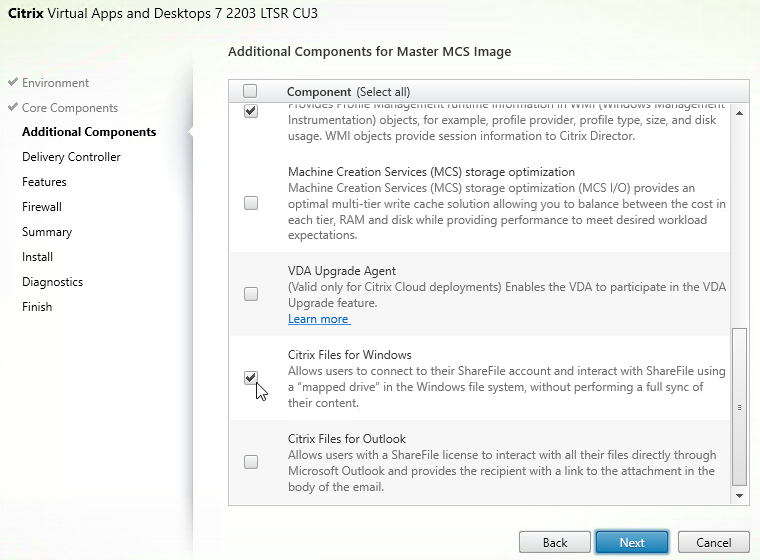The image size is (760, 560).
Task: Click the Environment step checkmark icon
Action: tap(13, 82)
